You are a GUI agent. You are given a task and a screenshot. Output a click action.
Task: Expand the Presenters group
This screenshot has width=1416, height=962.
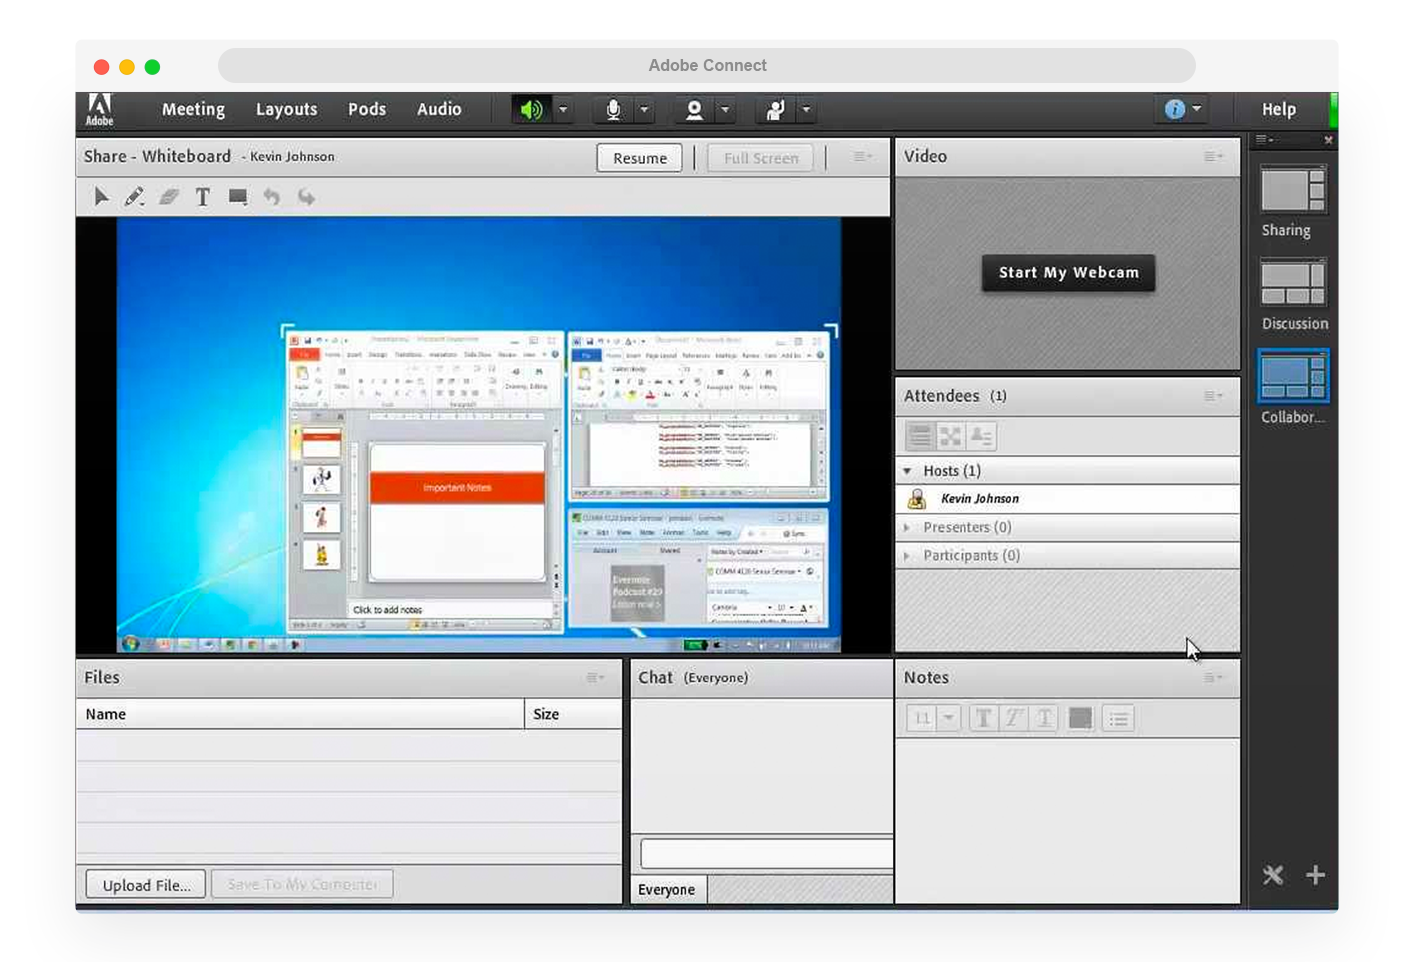(x=908, y=527)
